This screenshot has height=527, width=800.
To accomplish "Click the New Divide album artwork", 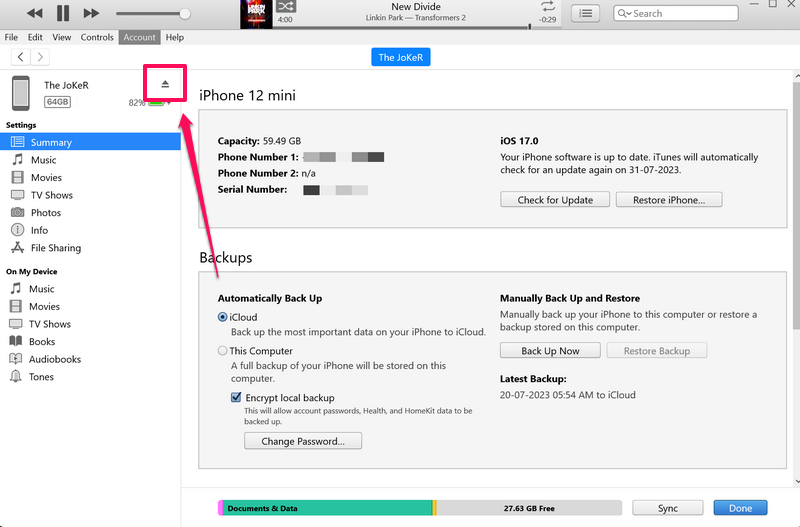I will (256, 14).
